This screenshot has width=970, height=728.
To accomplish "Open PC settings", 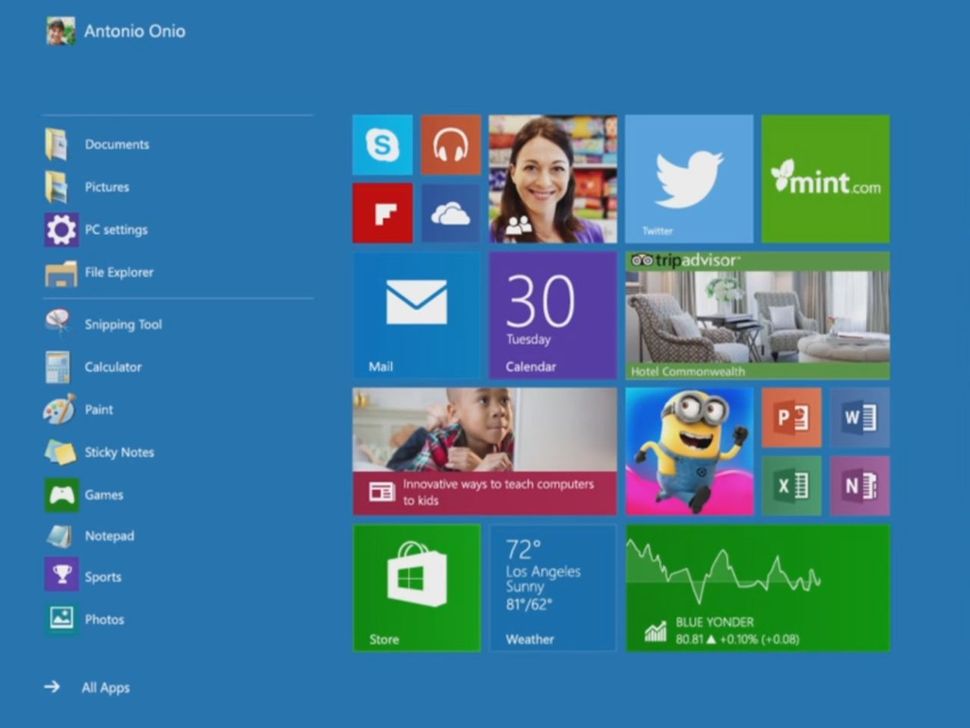I will tap(118, 229).
